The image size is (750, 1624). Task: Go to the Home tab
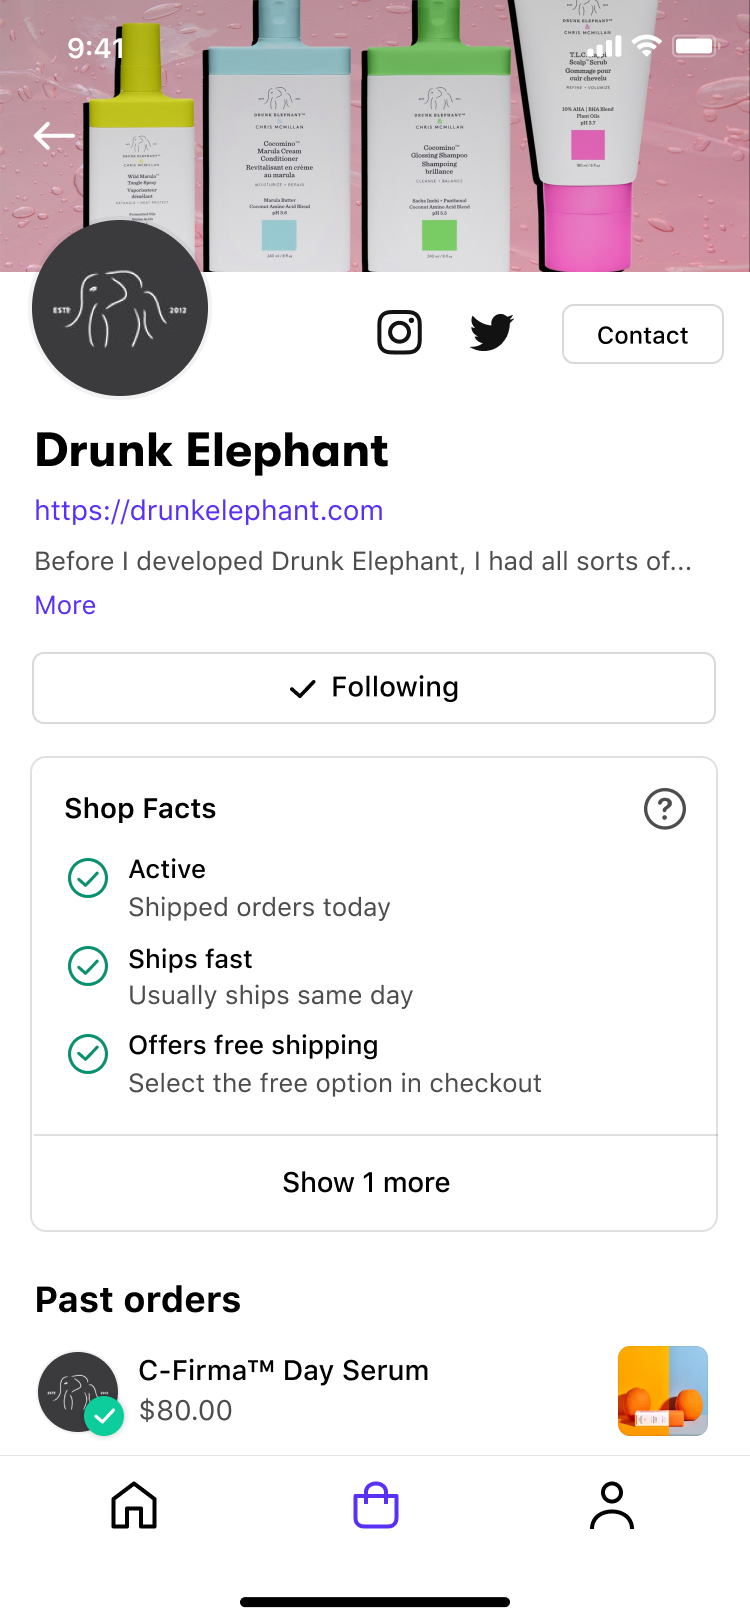click(134, 1505)
